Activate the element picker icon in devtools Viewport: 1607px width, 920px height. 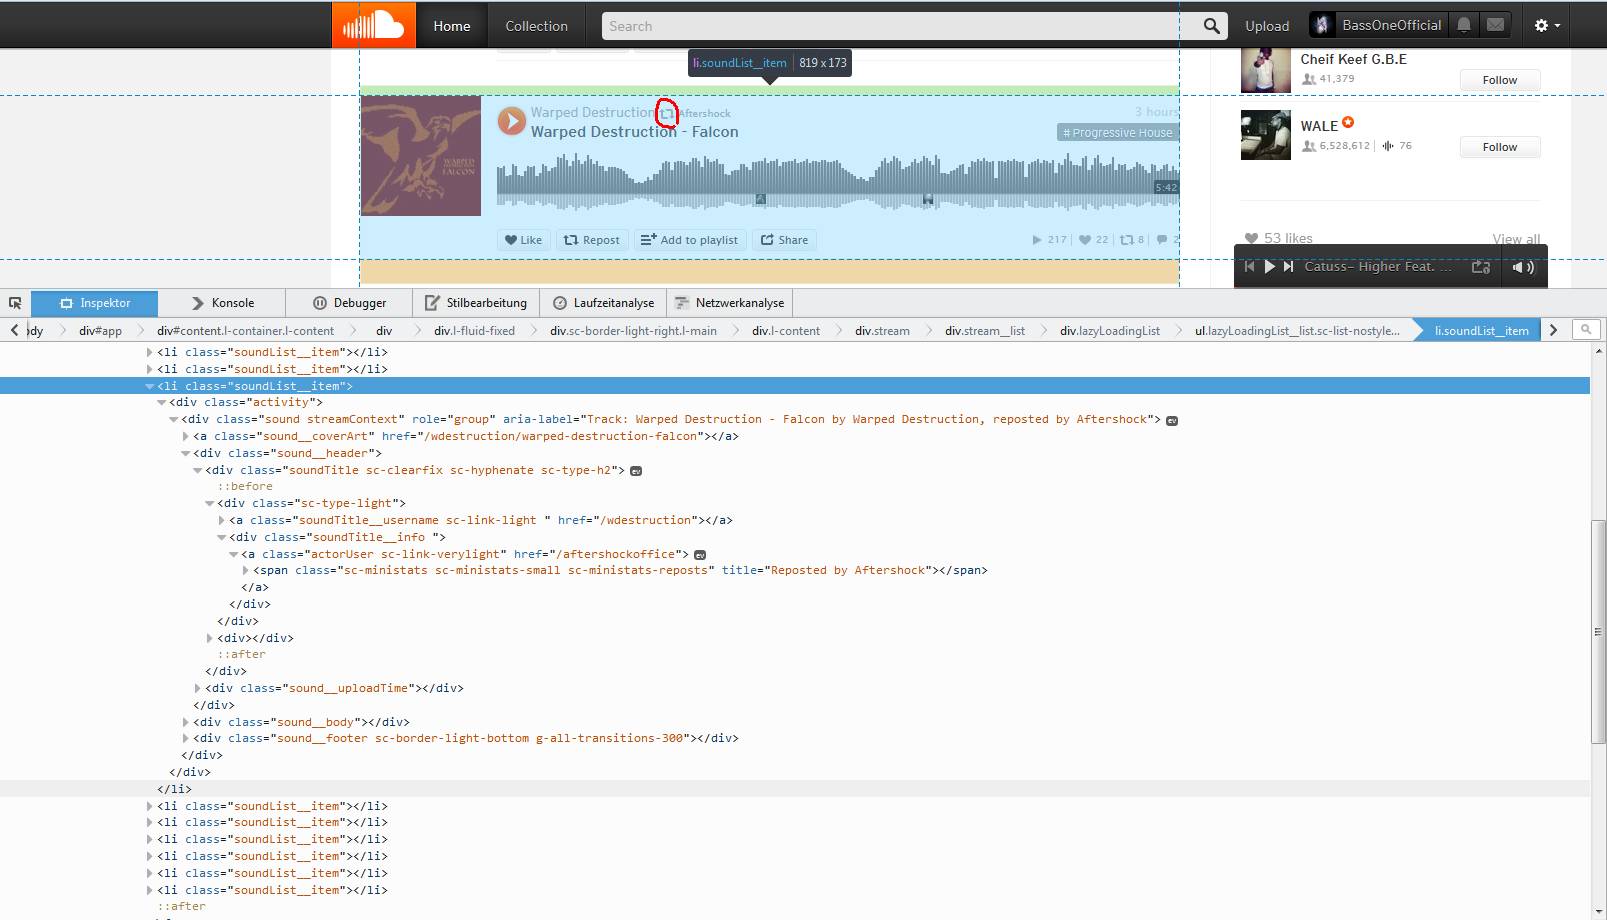coord(15,303)
